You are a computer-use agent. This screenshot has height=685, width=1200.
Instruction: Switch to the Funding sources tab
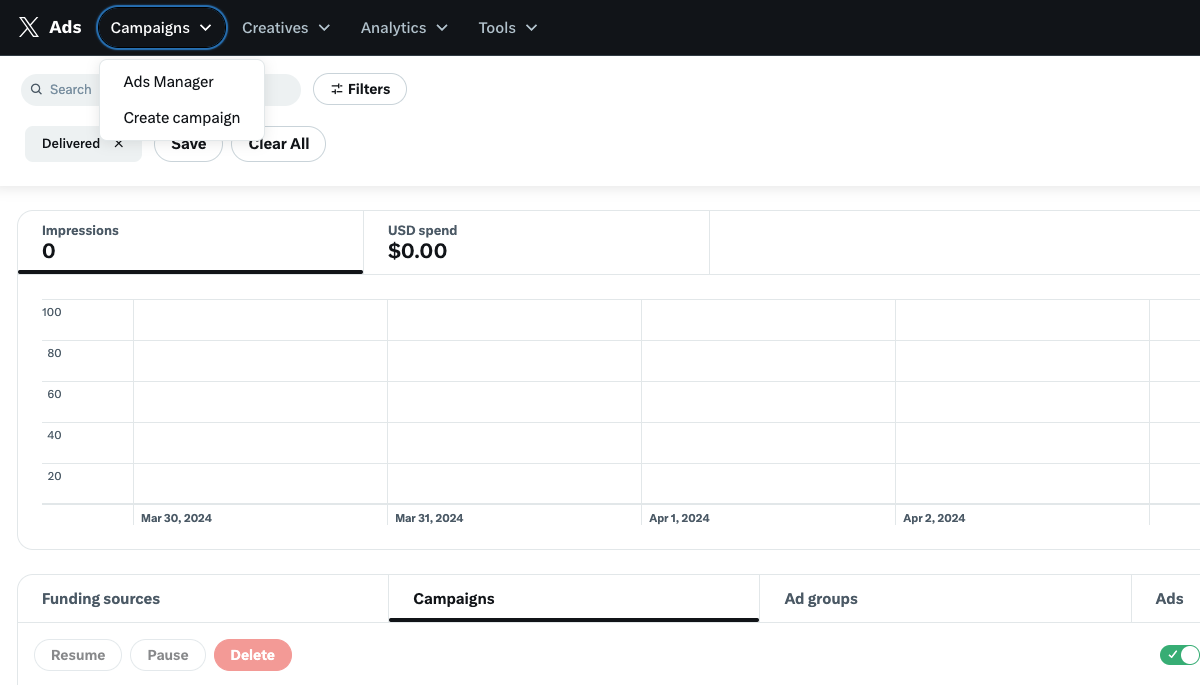(100, 598)
